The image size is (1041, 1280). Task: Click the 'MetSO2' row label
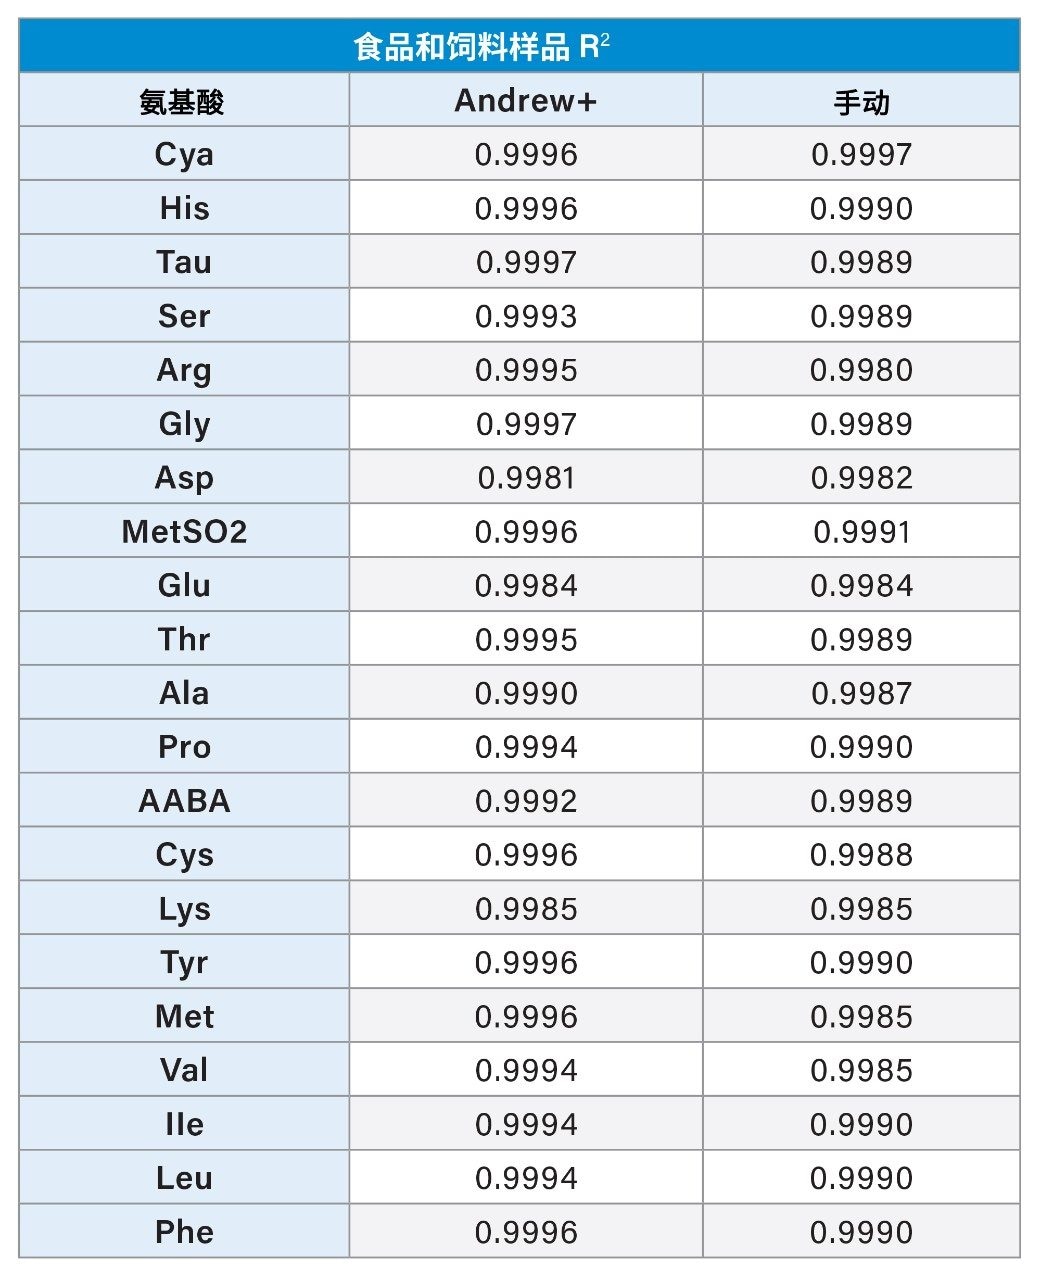184,532
